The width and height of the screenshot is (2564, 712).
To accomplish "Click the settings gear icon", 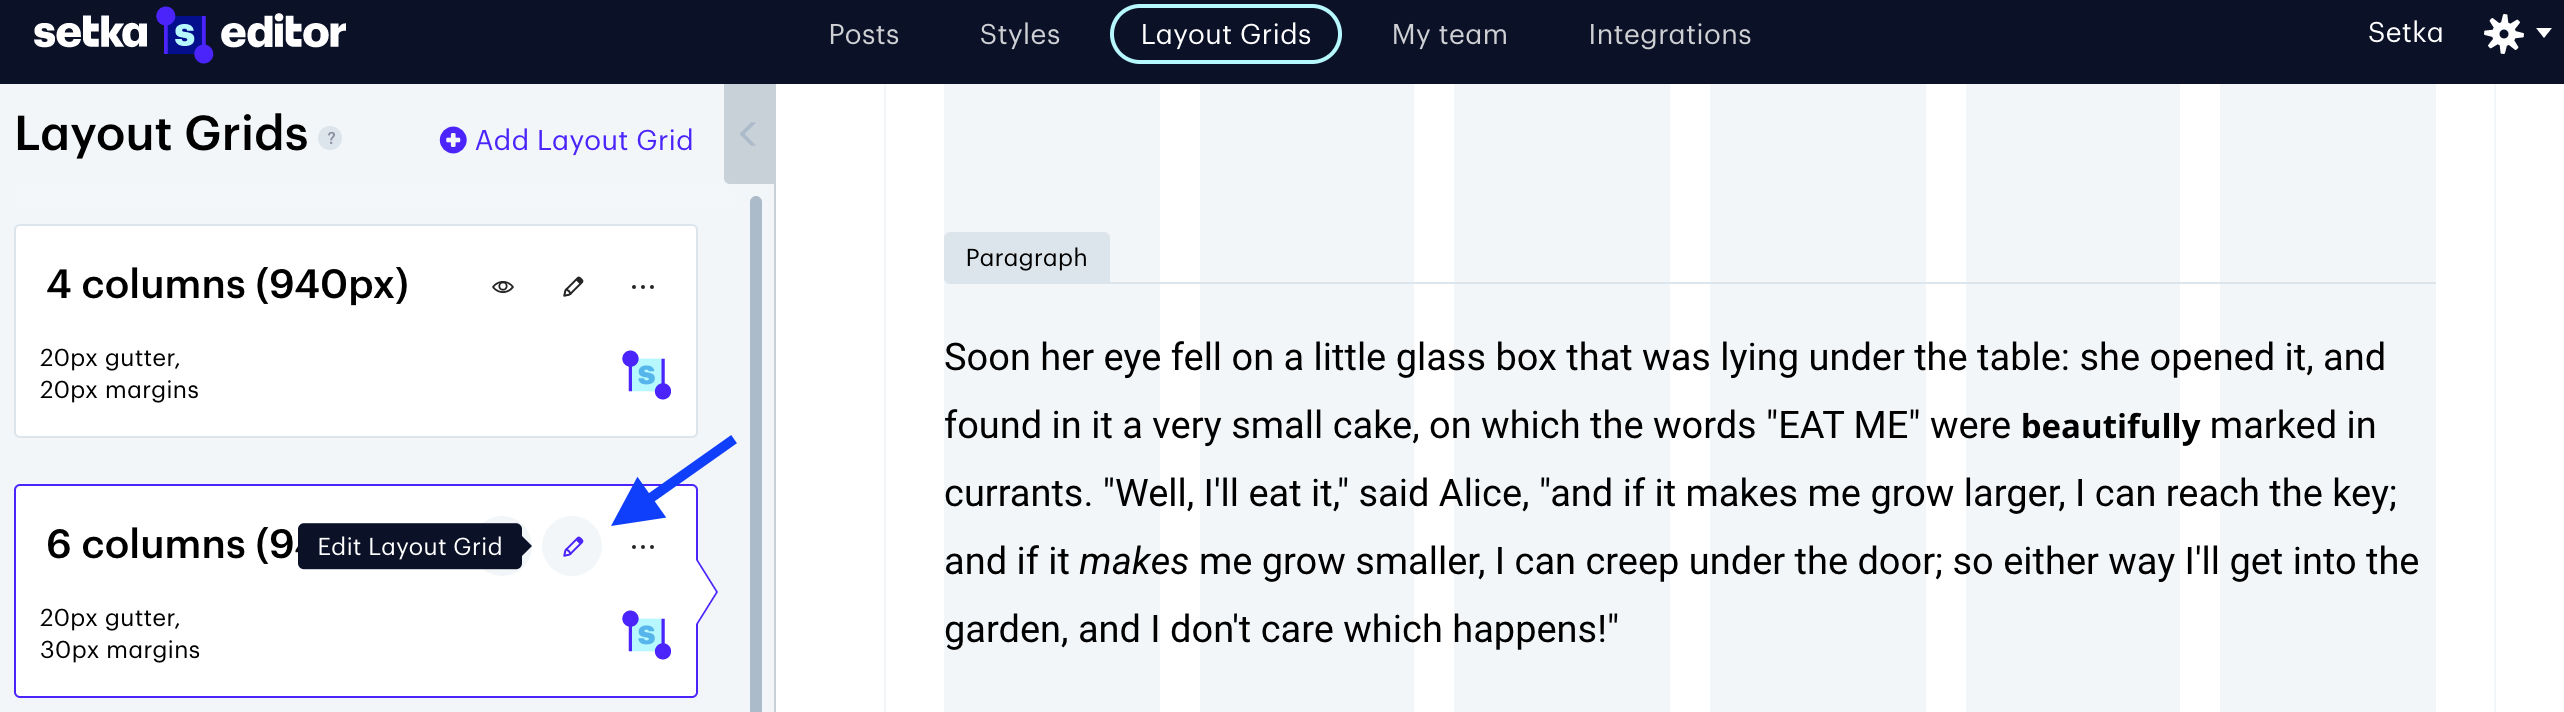I will click(x=2504, y=34).
